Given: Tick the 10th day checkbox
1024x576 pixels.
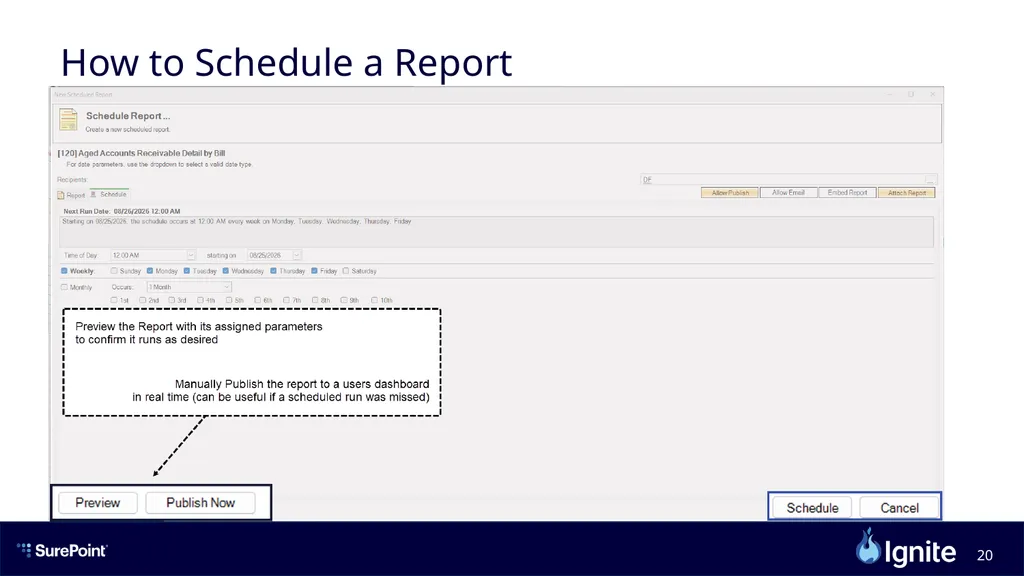Looking at the screenshot, I should [x=374, y=300].
